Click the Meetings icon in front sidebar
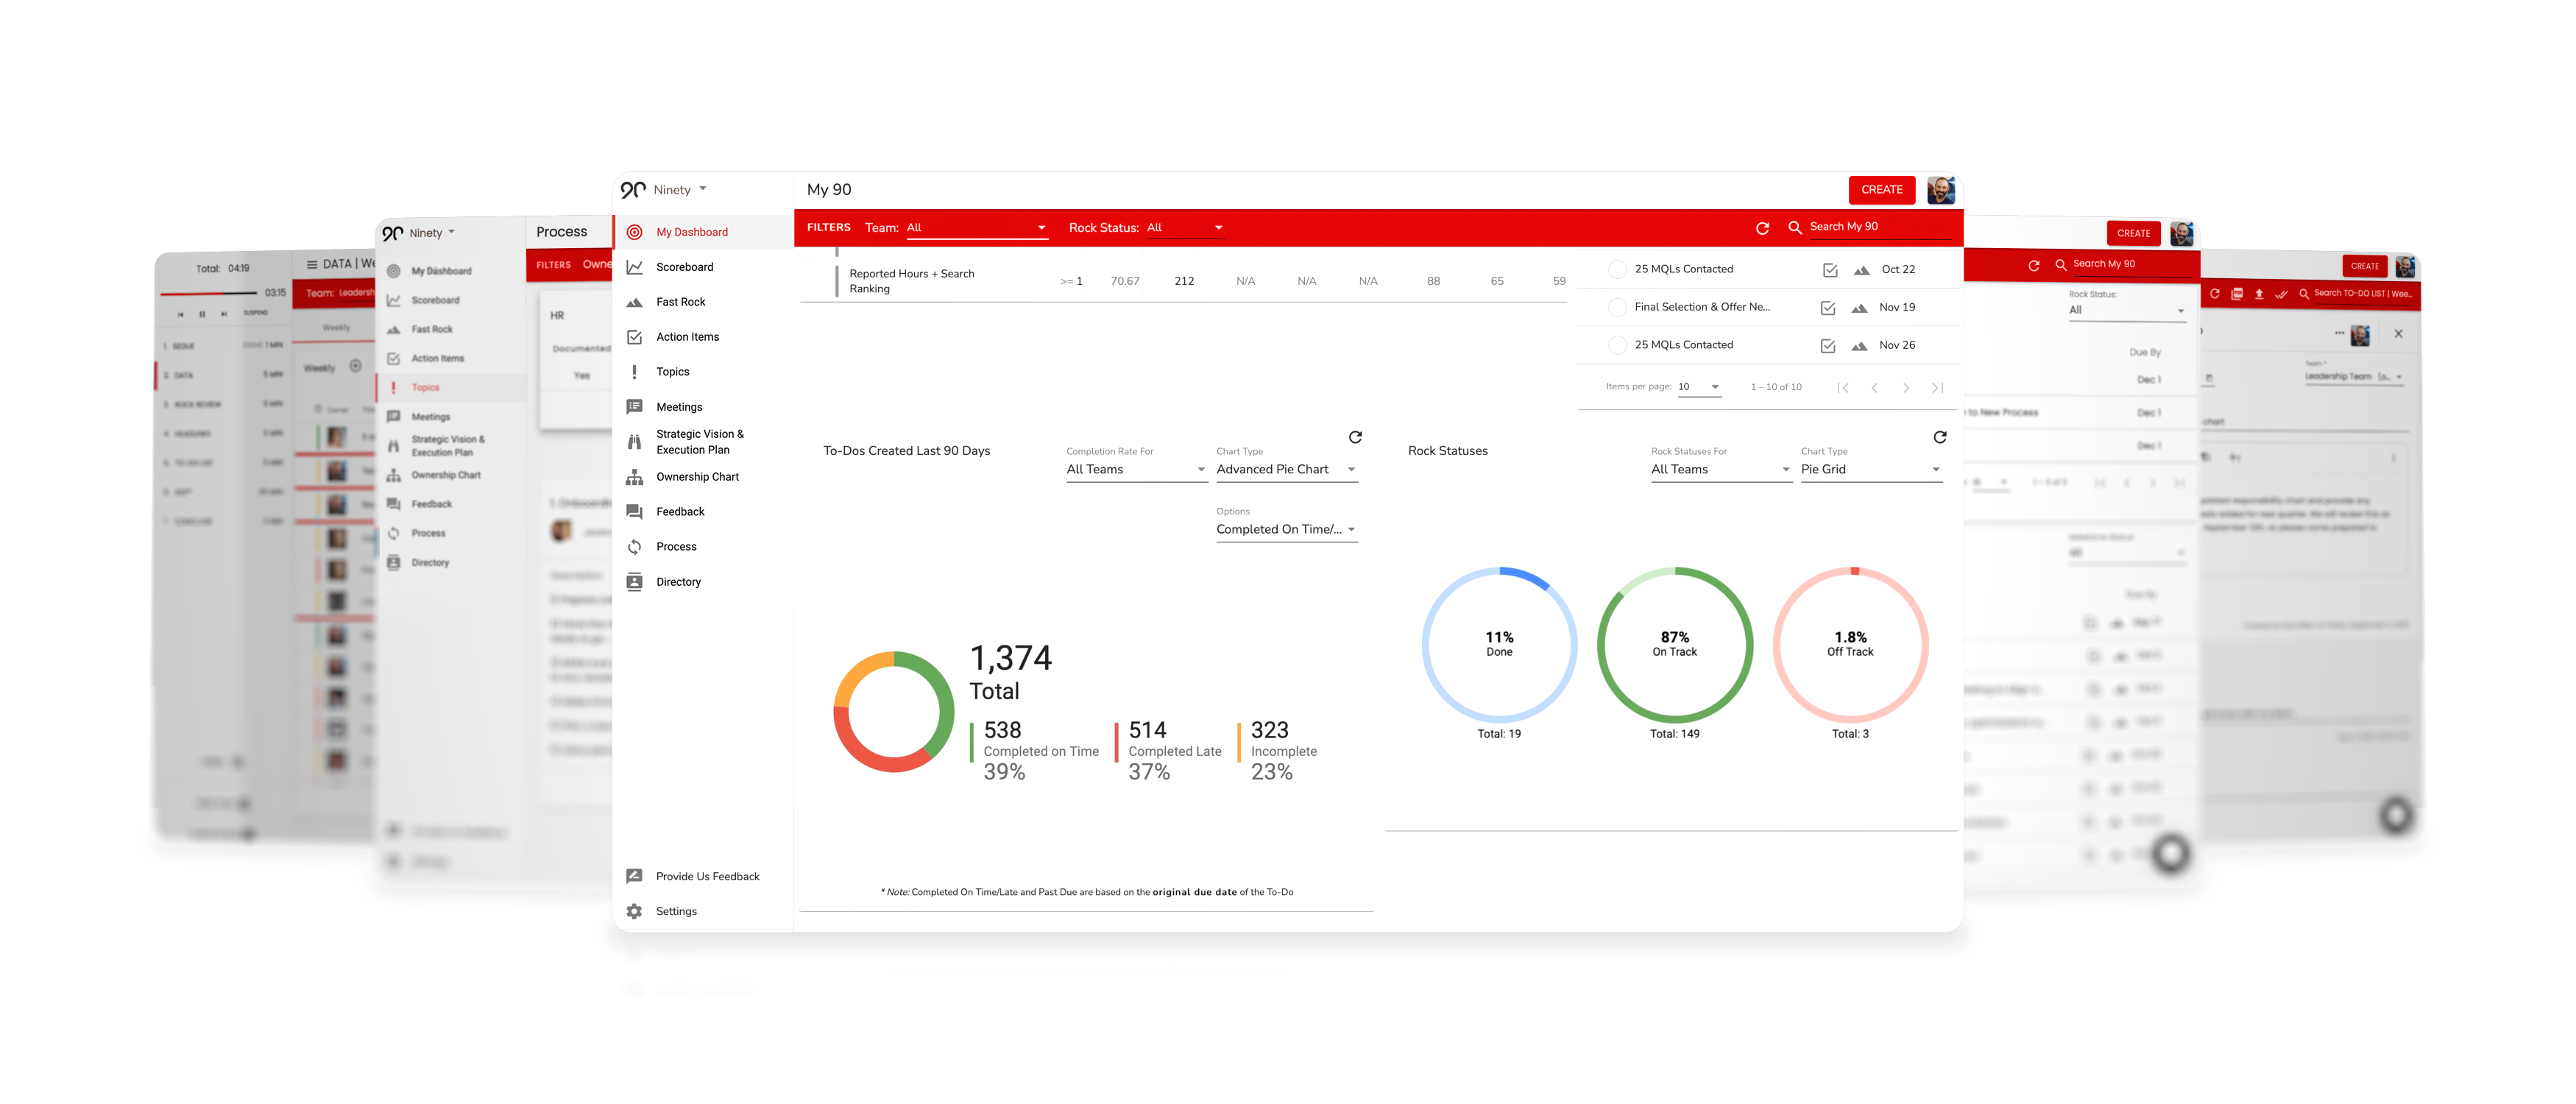Viewport: 2576px width, 1104px height. pyautogui.click(x=634, y=407)
